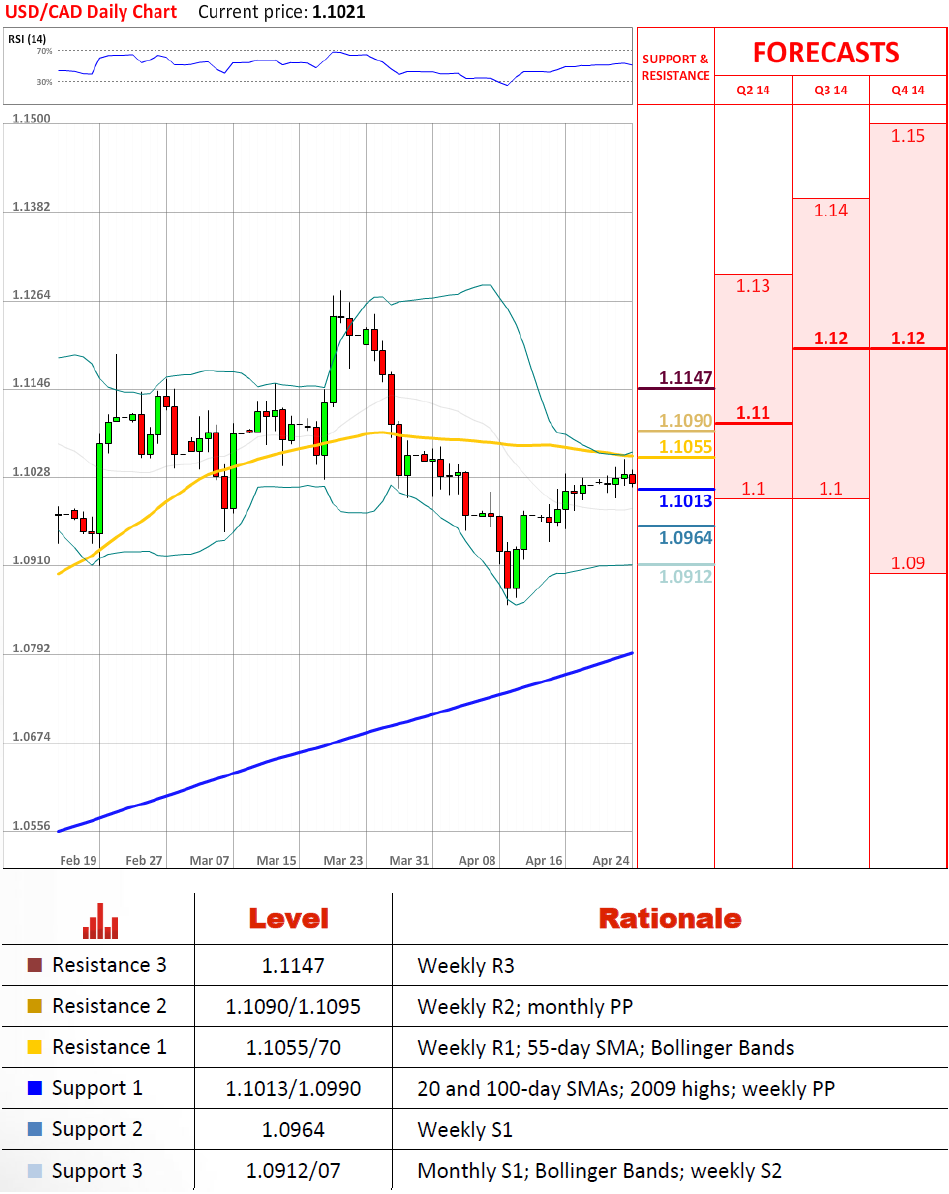Click the Resistance 1 yellow swatch
This screenshot has width=949, height=1194.
(34, 1047)
